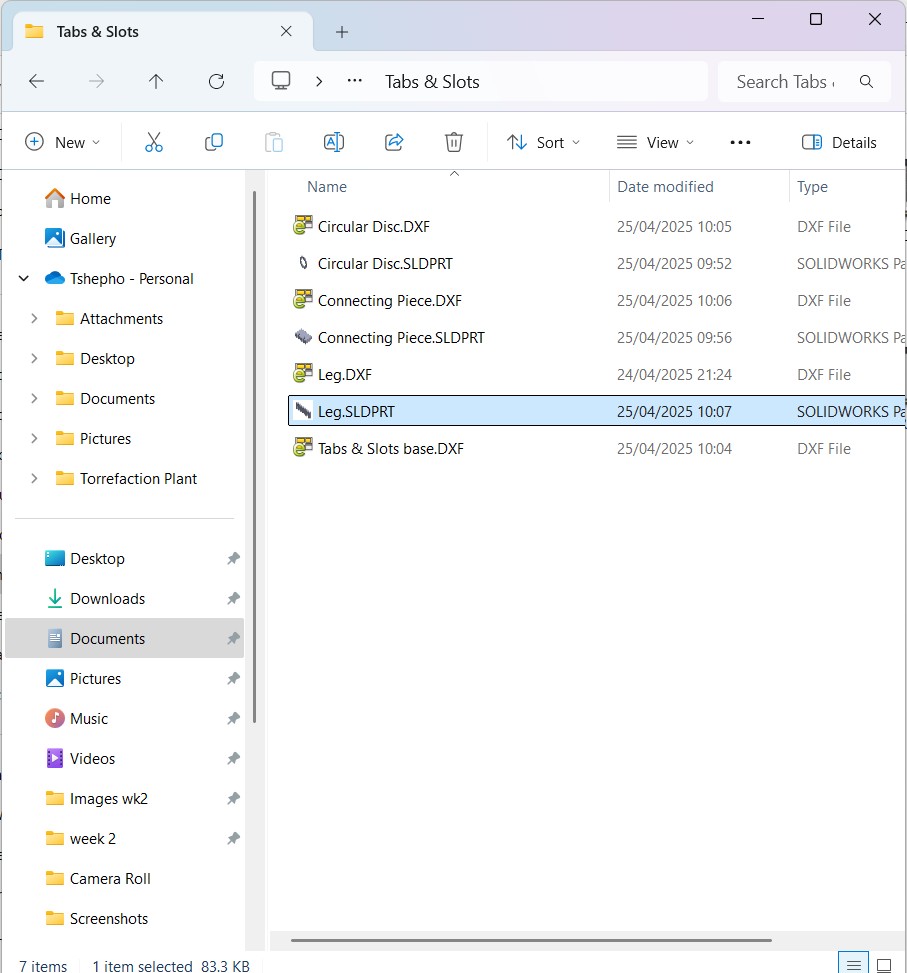Screen dimensions: 907x973
Task: Select Connecting Piece.DXF file name
Action: point(390,300)
